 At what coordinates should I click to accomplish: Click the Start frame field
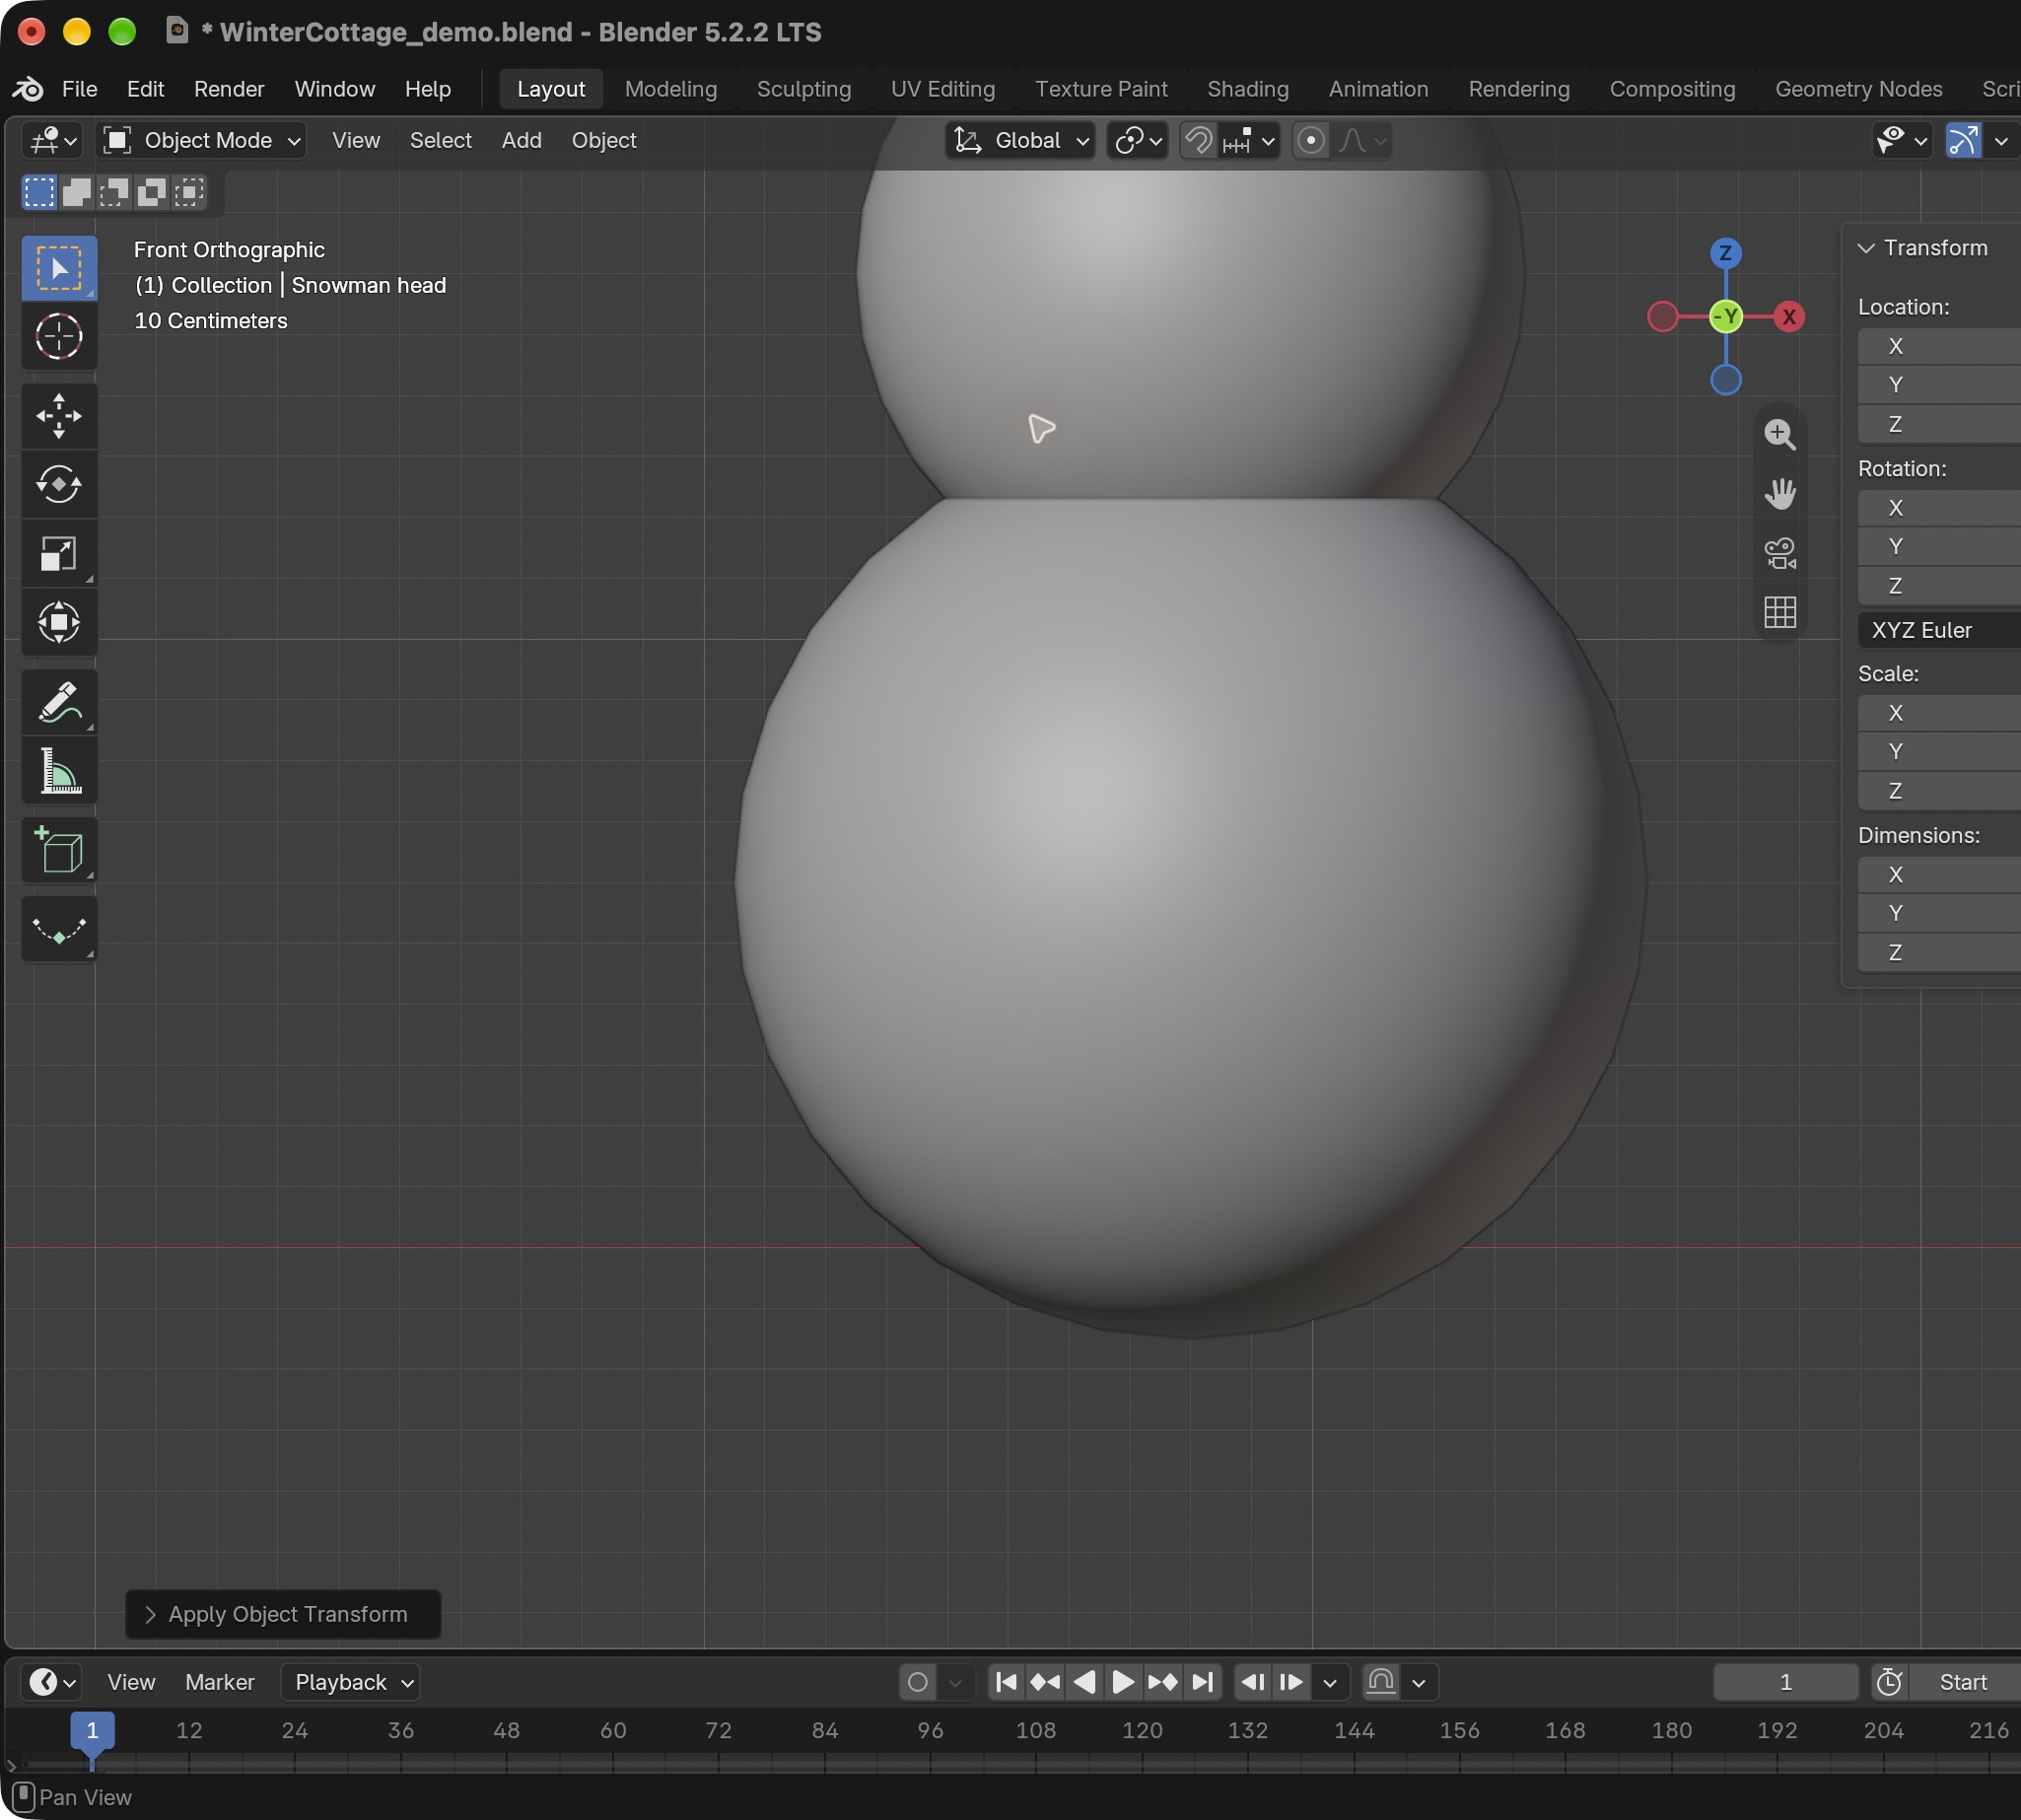click(1964, 1683)
